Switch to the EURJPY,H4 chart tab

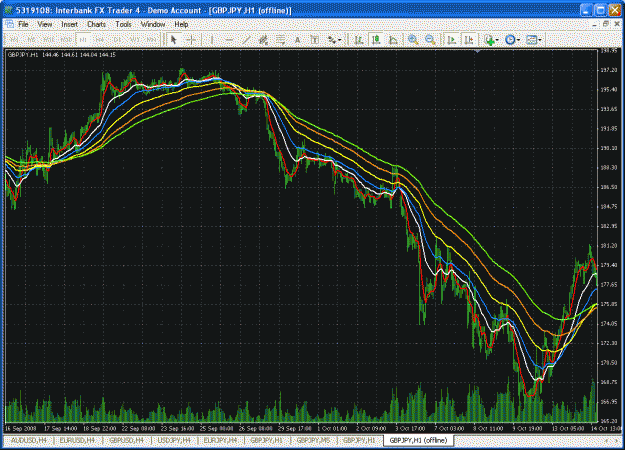pyautogui.click(x=220, y=440)
